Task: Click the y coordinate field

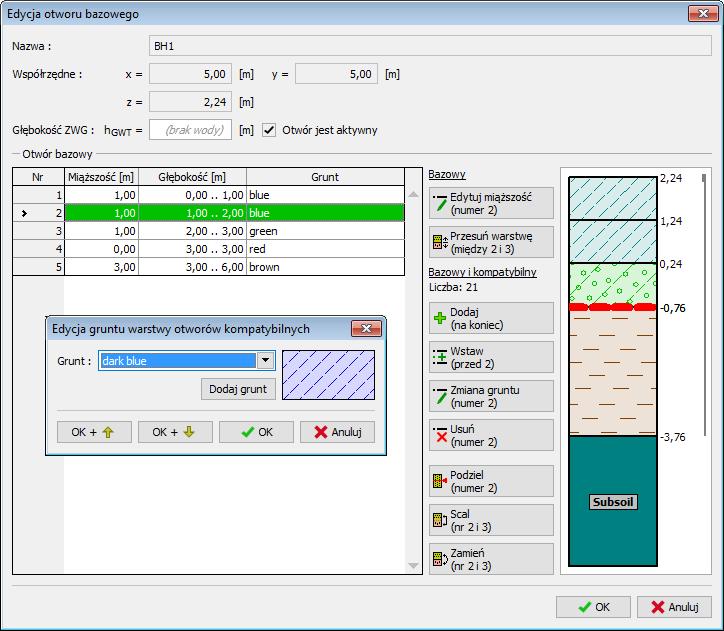Action: 336,74
